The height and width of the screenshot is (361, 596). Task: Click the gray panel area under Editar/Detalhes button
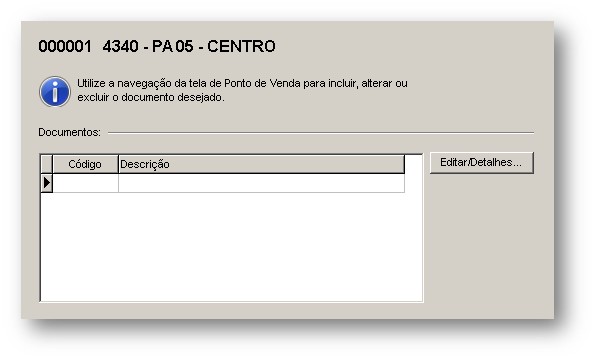point(482,243)
